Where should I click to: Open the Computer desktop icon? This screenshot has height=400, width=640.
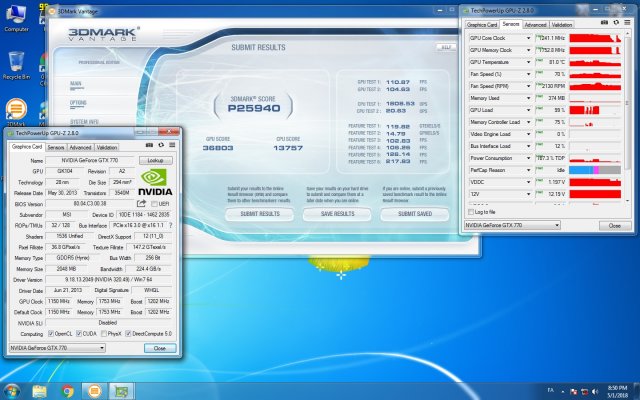(16, 17)
